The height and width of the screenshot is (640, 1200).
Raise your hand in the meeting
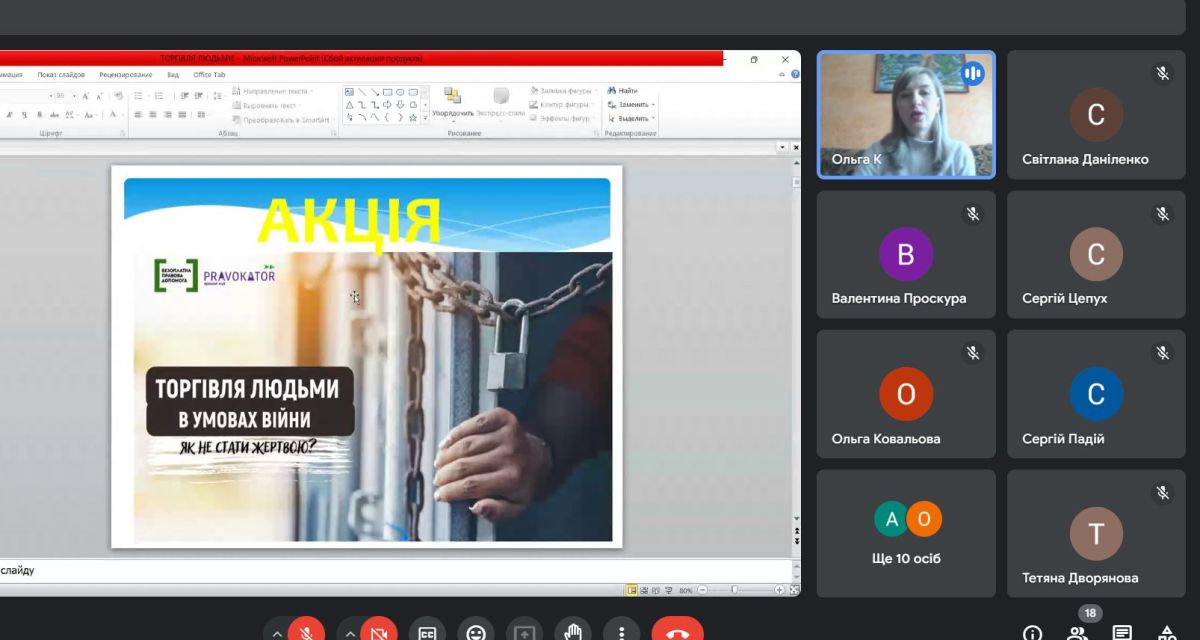coord(573,632)
